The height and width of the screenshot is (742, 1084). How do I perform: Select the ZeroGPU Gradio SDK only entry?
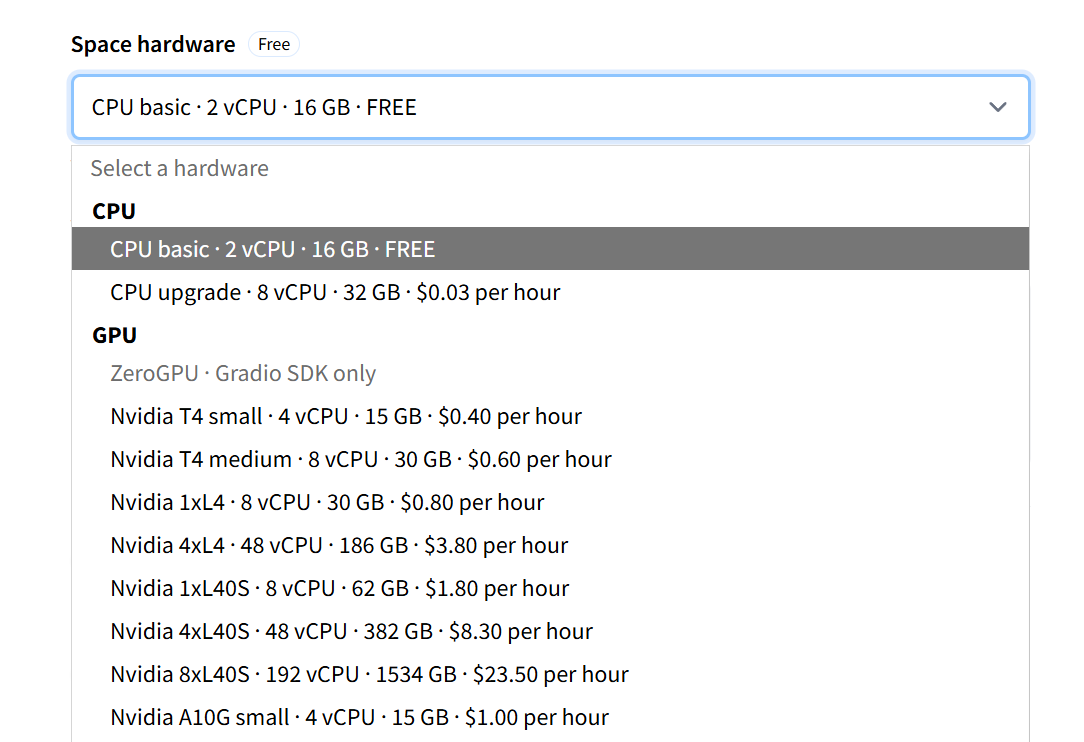[x=243, y=374]
